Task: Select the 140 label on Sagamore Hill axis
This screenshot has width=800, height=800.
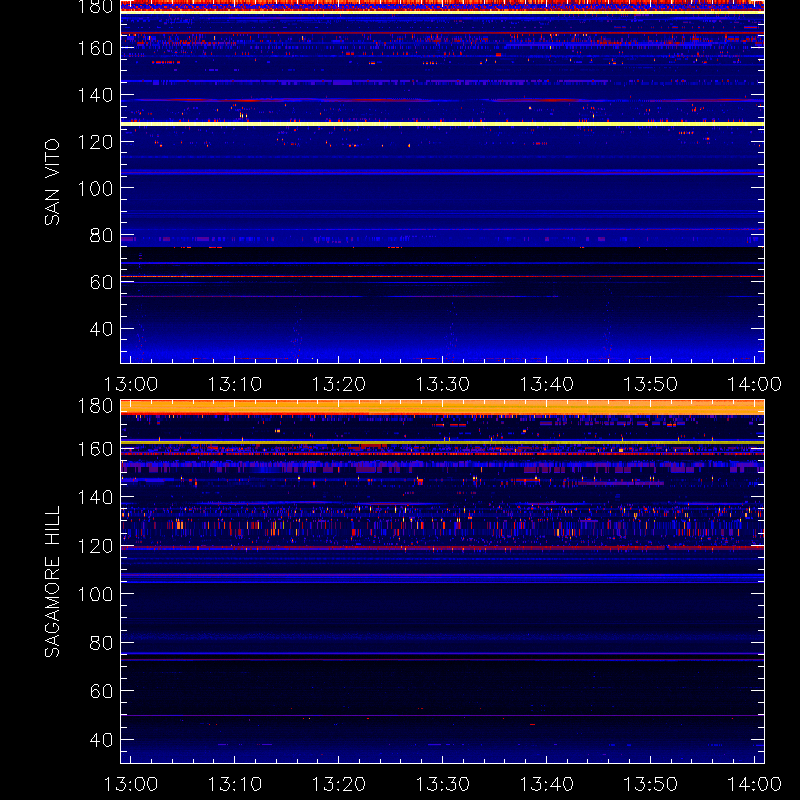Action: [x=95, y=497]
